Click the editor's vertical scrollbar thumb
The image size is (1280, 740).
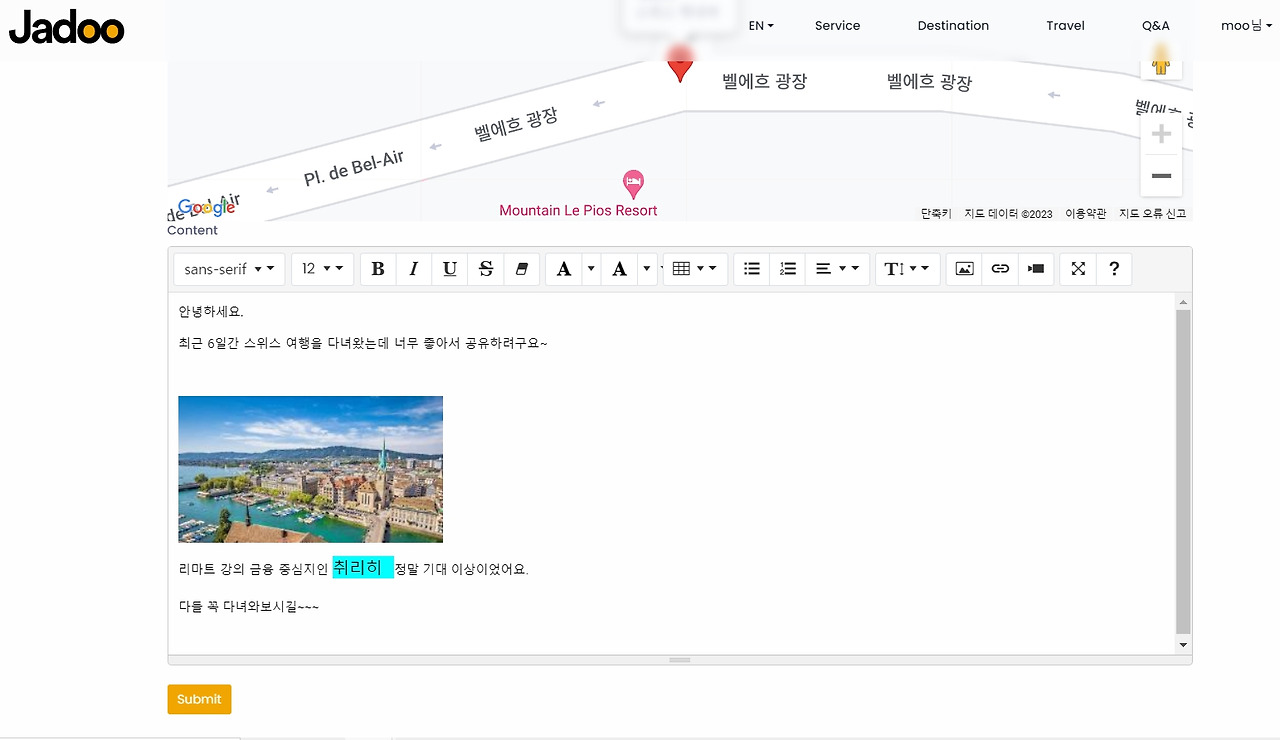[1184, 472]
